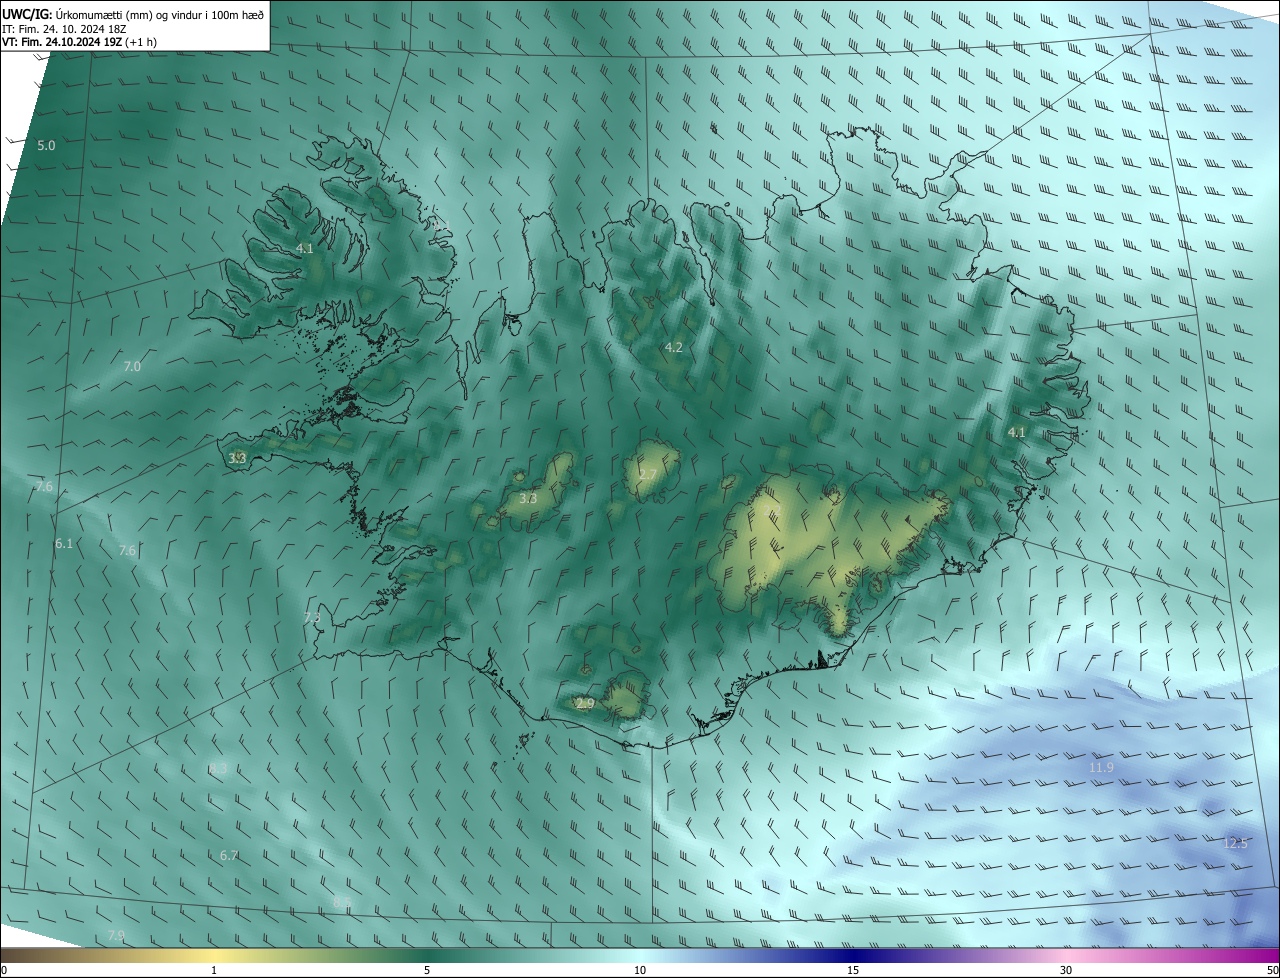1280x978 pixels.
Task: Click the 10 tick label on the color scale
Action: click(640, 970)
